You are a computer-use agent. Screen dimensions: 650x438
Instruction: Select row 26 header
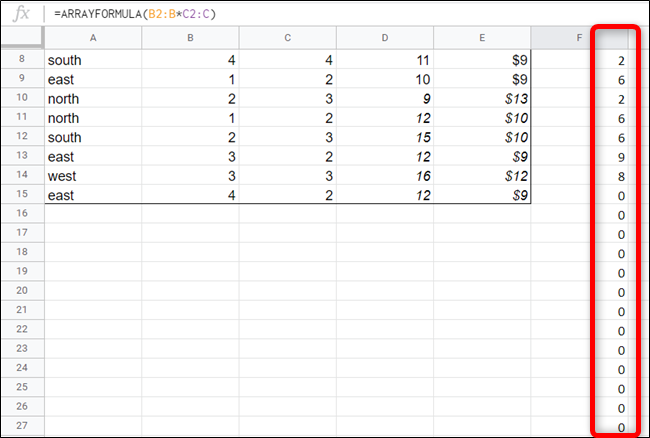coord(22,407)
